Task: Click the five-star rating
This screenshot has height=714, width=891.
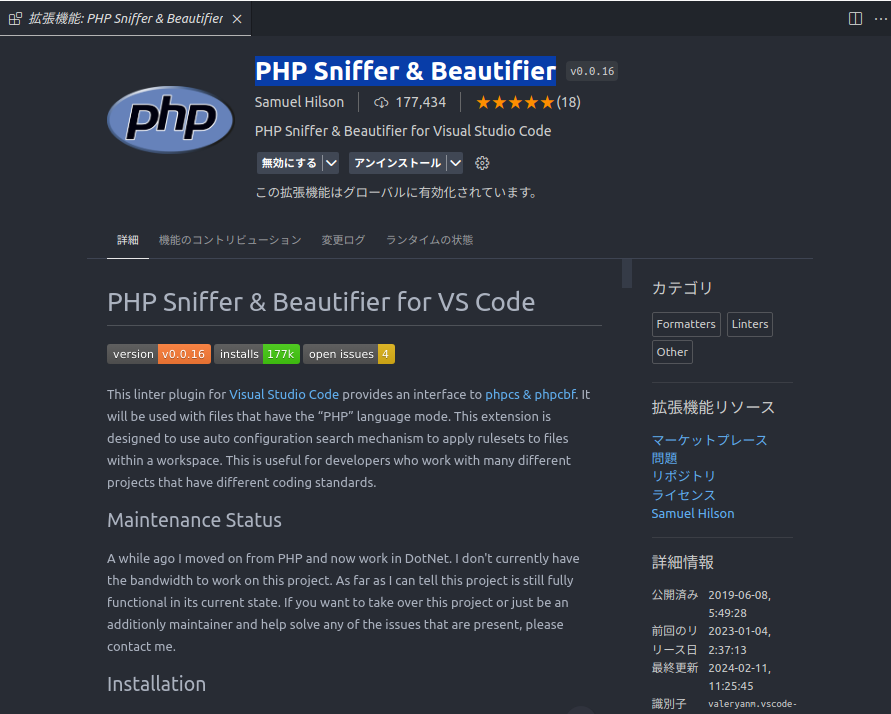Action: click(515, 102)
